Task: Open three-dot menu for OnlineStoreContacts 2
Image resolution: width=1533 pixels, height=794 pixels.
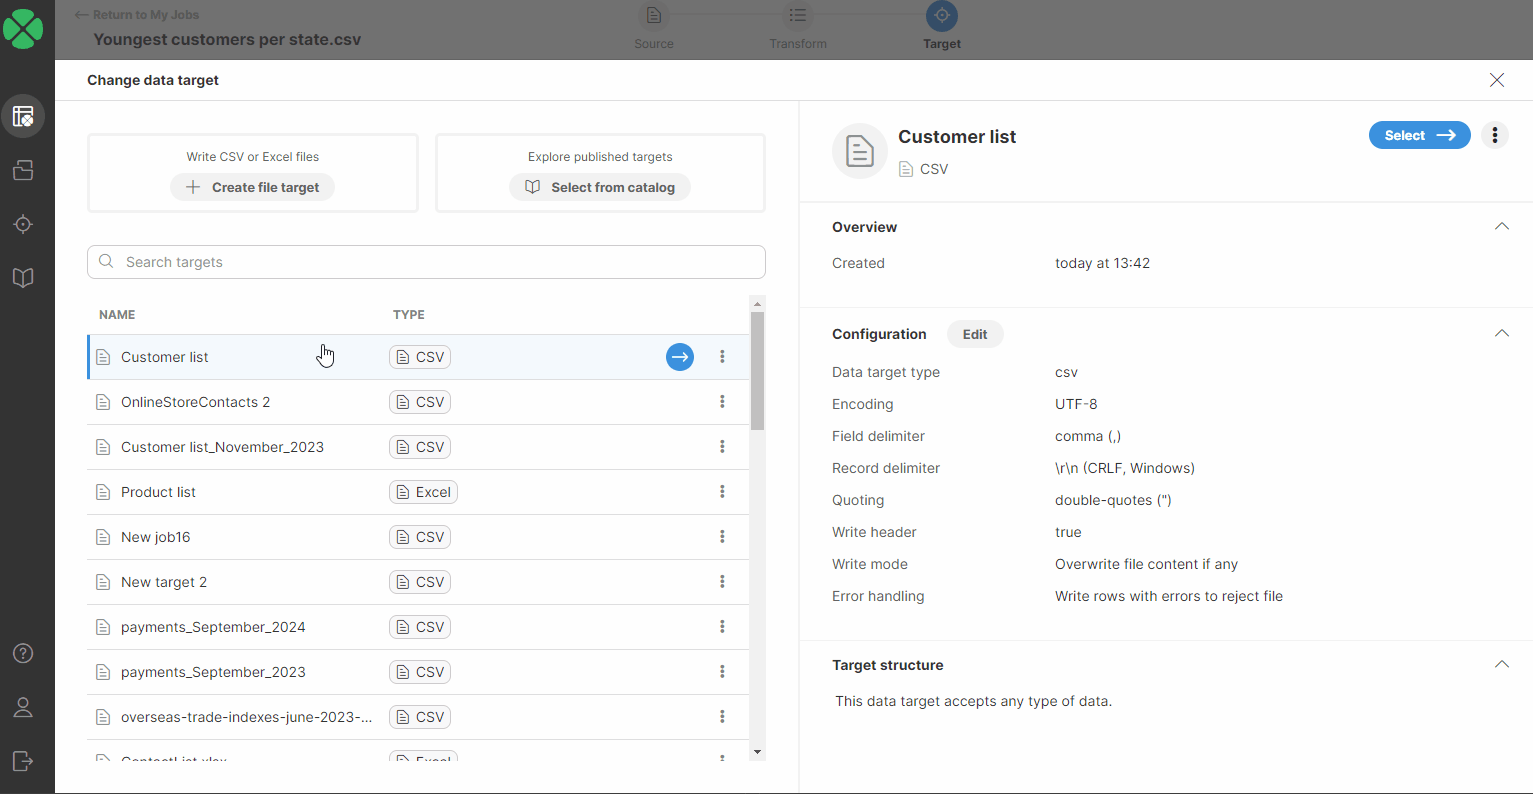Action: (722, 402)
